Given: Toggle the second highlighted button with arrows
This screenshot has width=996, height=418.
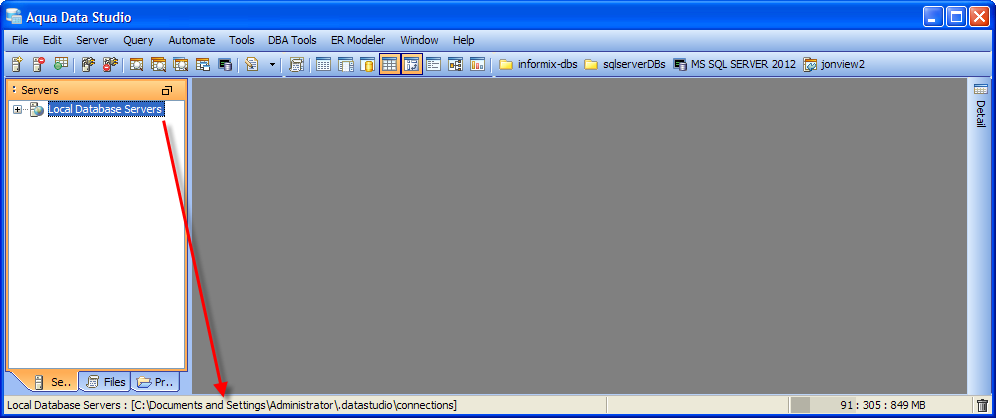Looking at the screenshot, I should (x=412, y=64).
